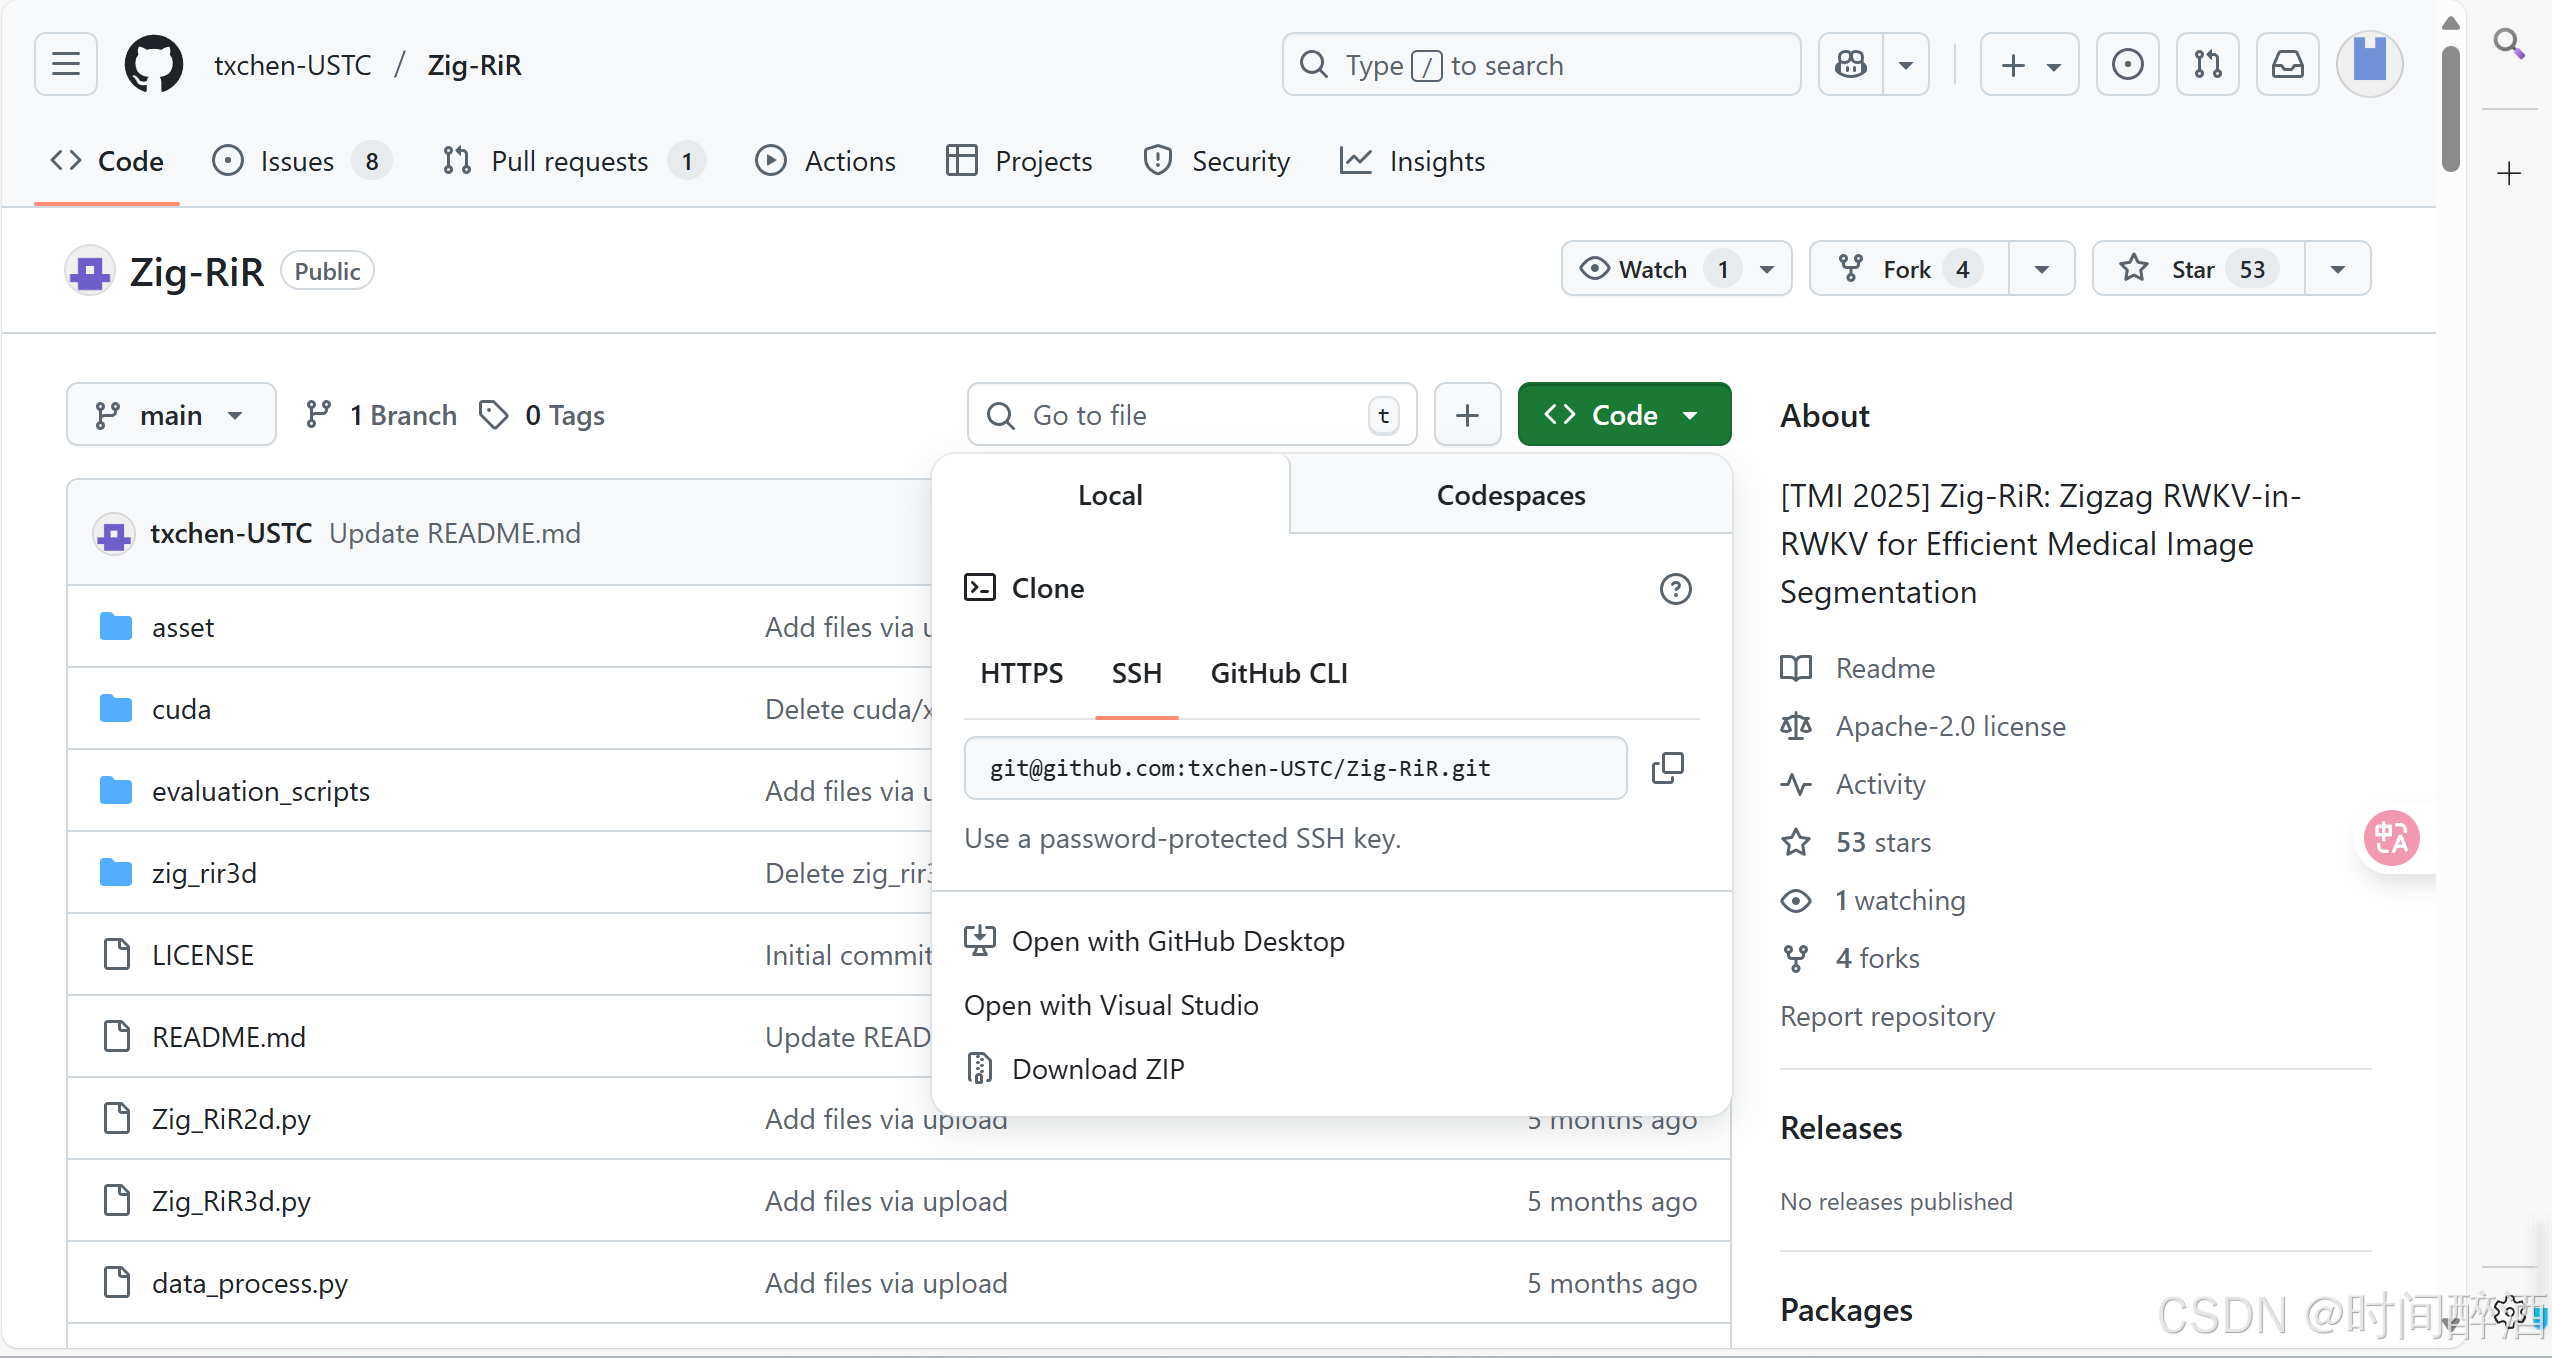Open the Security tab
Screen dimensions: 2552x1358
tap(1216, 161)
